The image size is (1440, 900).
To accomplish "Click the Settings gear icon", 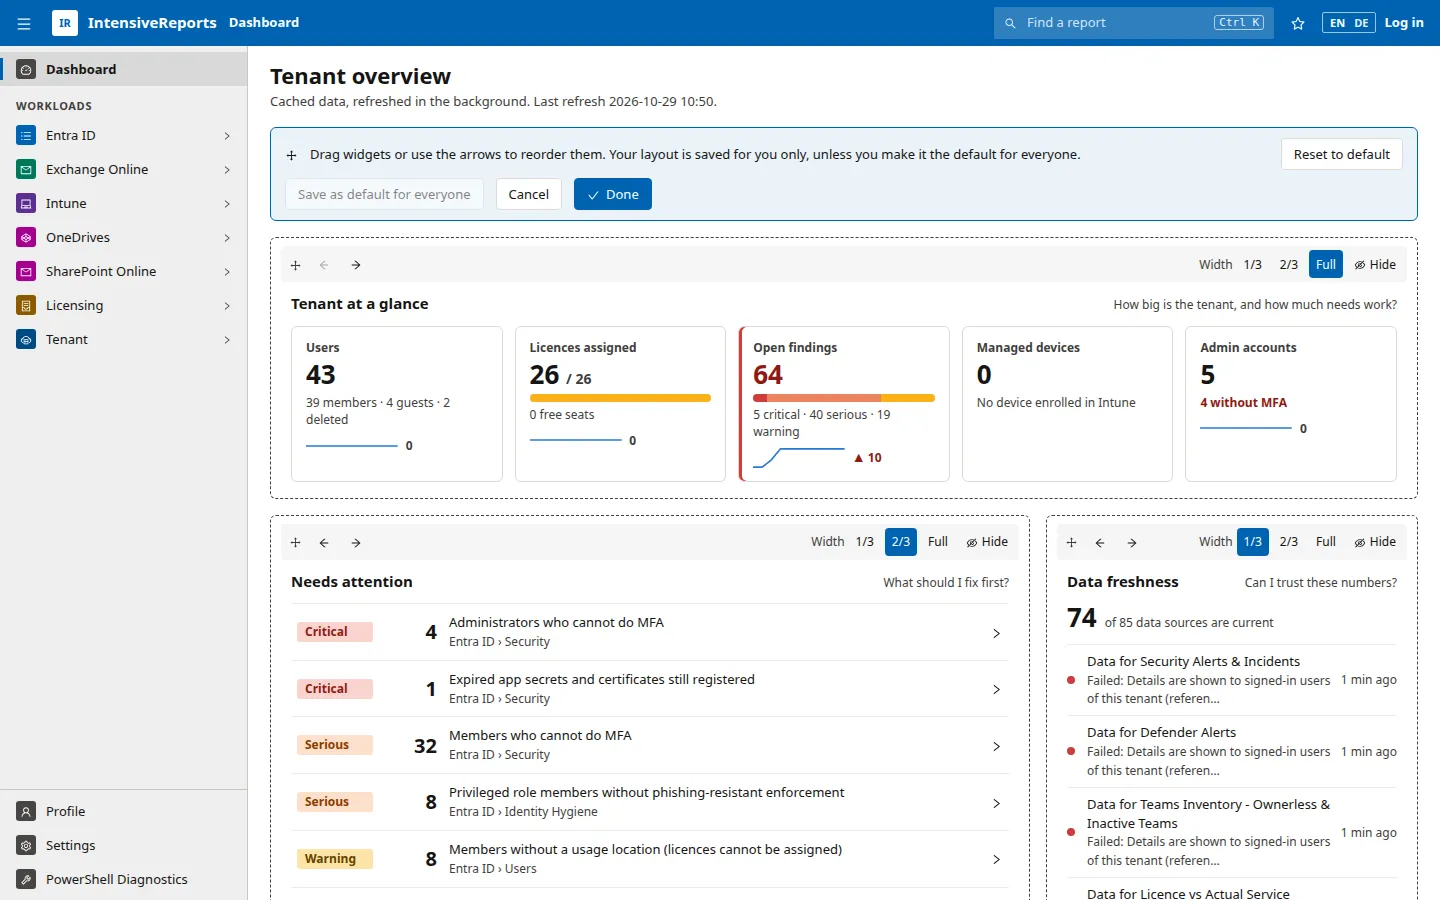I will (x=26, y=846).
